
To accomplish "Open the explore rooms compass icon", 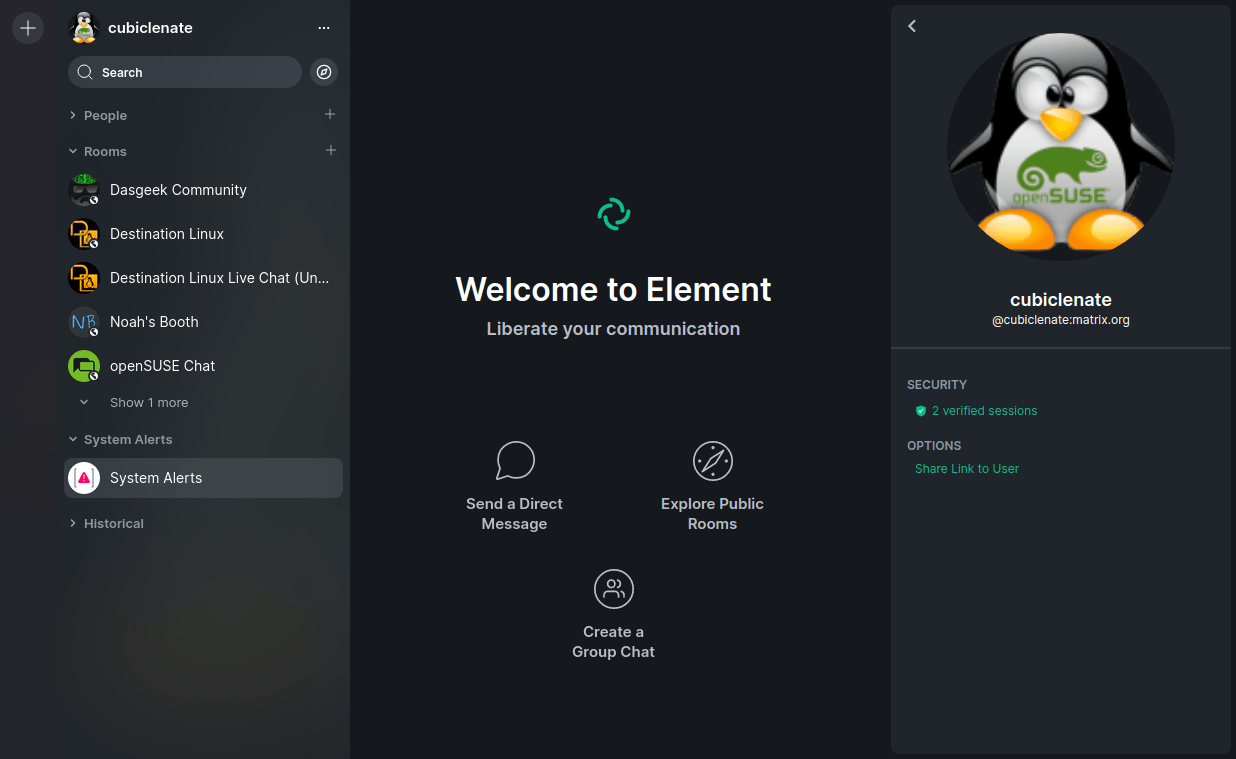I will pos(324,72).
